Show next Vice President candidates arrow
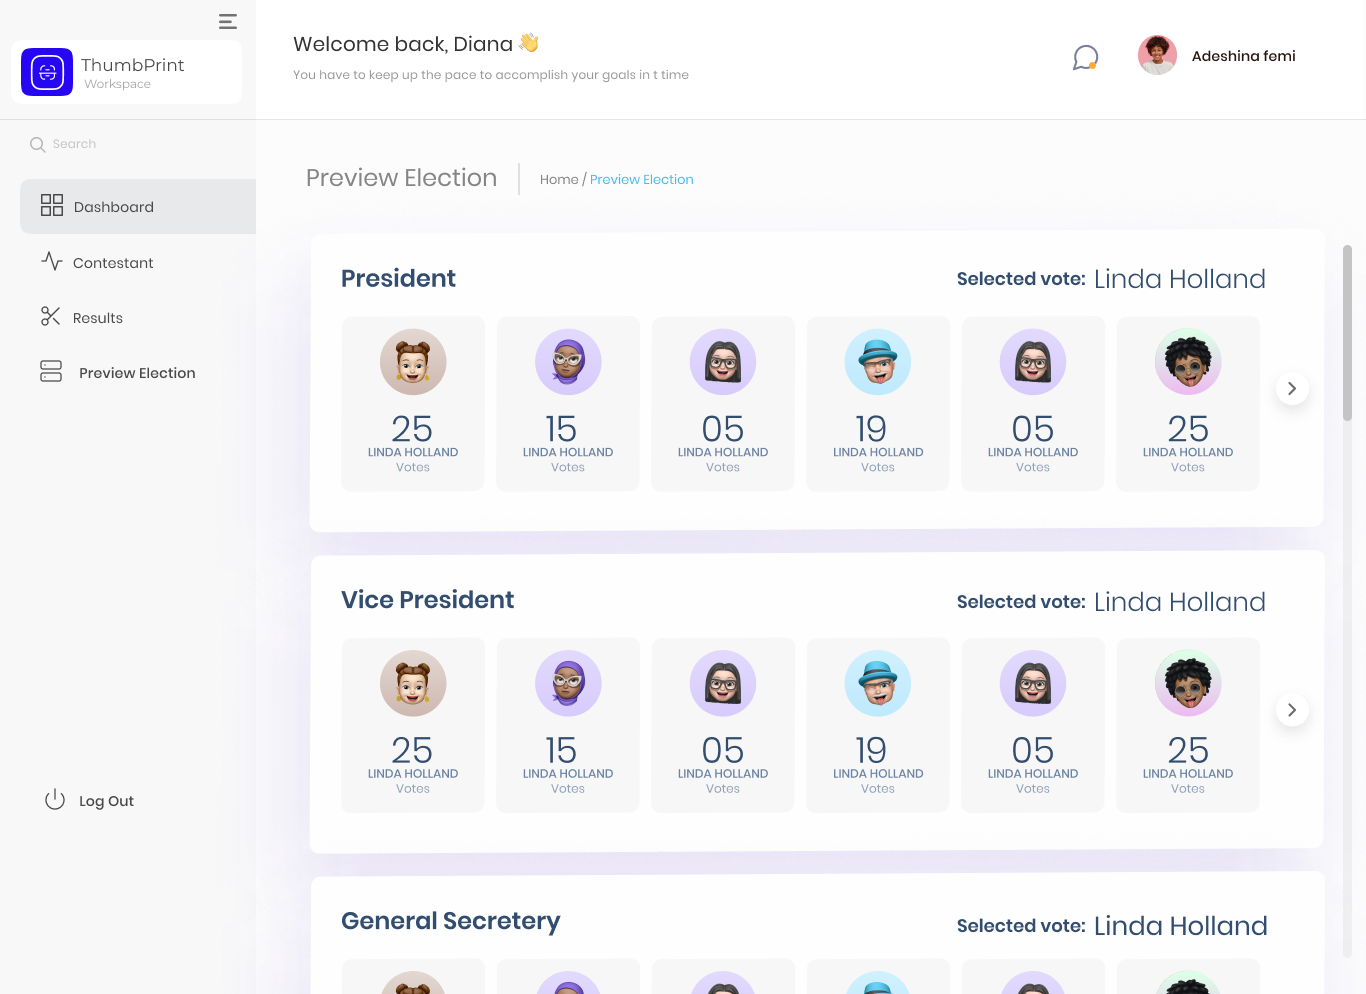1366x994 pixels. click(1292, 710)
